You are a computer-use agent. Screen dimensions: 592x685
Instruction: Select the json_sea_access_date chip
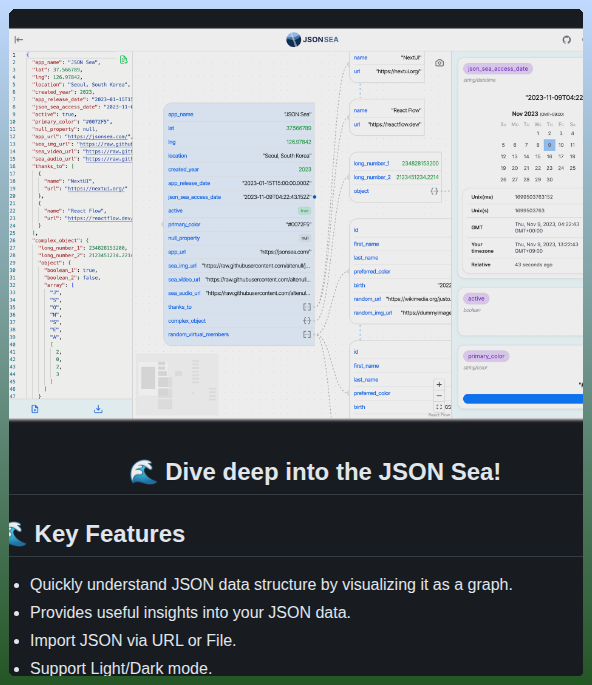click(498, 69)
